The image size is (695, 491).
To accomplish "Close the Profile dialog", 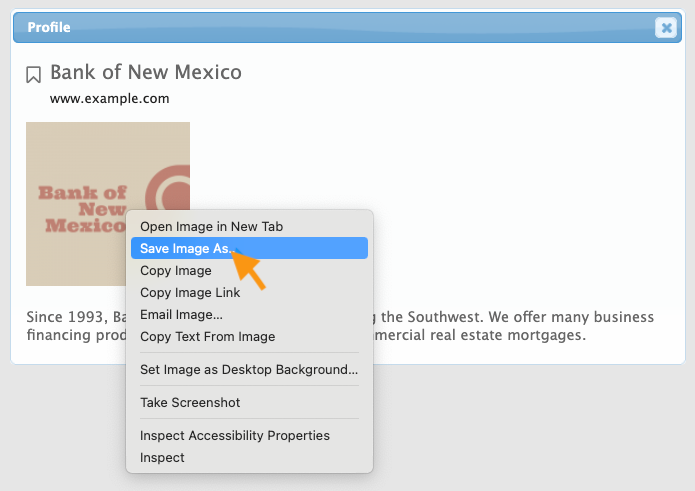I will pyautogui.click(x=666, y=27).
